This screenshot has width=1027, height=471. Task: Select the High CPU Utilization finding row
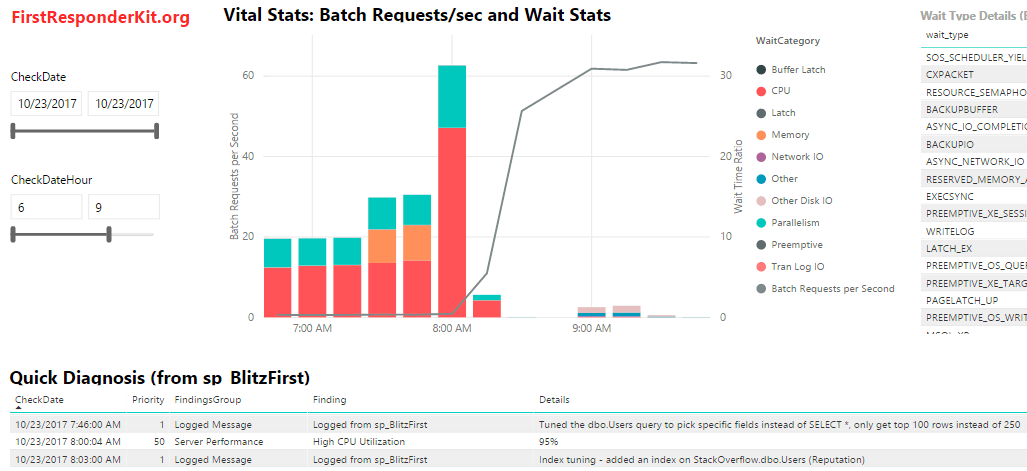pos(519,442)
